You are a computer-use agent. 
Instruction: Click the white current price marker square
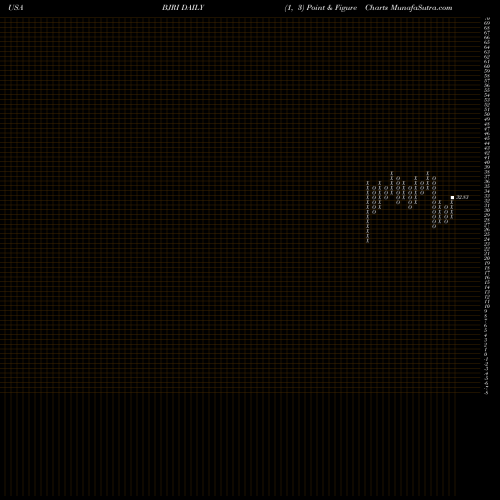coord(452,198)
